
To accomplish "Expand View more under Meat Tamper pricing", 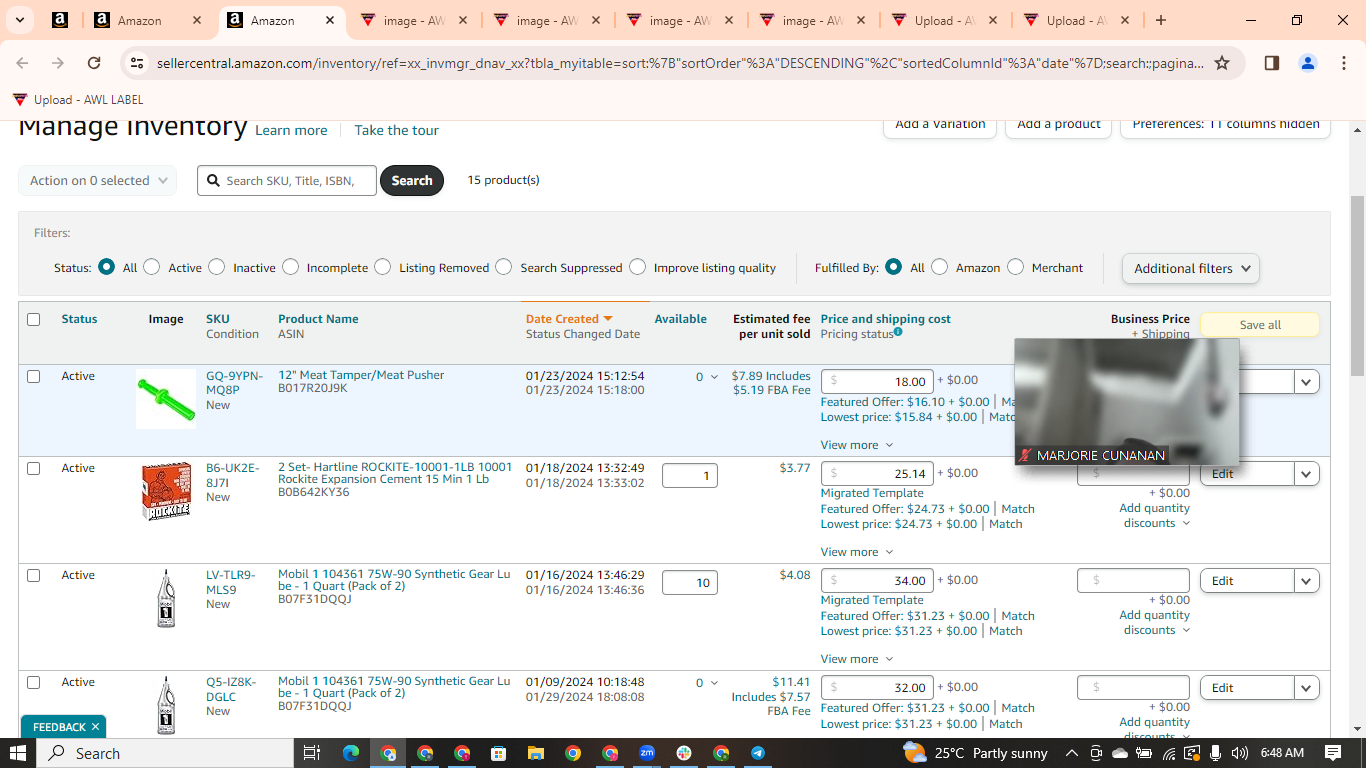I will click(x=857, y=445).
